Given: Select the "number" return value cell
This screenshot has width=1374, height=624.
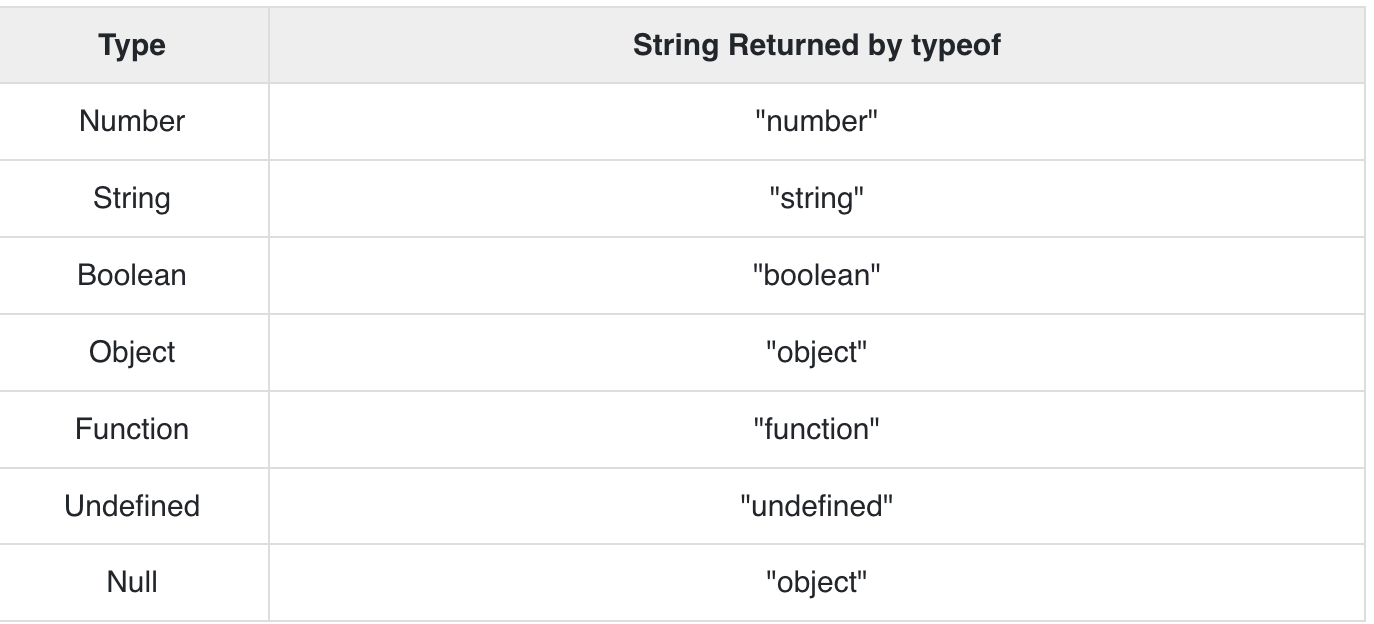Looking at the screenshot, I should click(816, 121).
